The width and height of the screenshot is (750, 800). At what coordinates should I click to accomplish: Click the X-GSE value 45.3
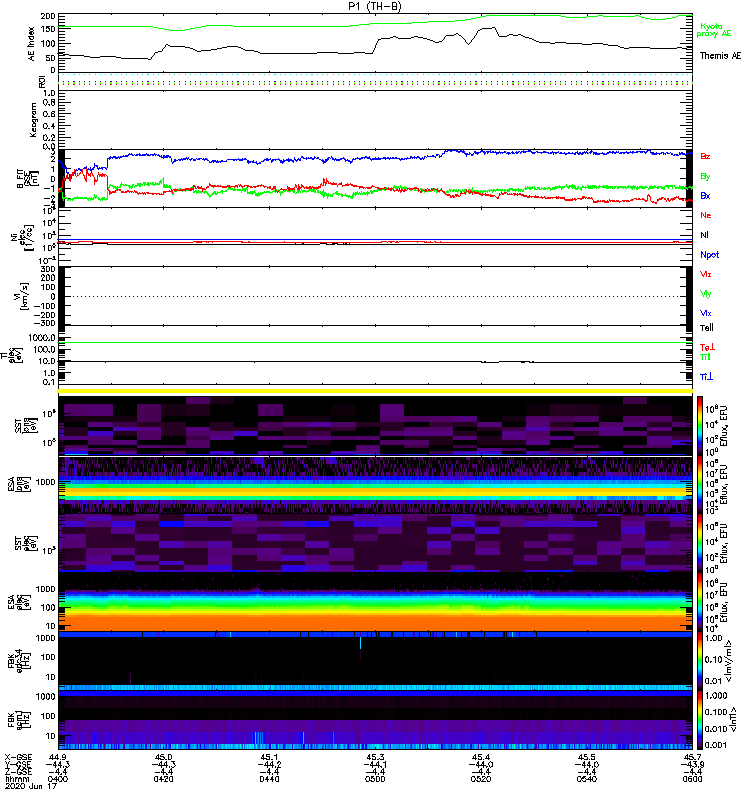pyautogui.click(x=375, y=757)
